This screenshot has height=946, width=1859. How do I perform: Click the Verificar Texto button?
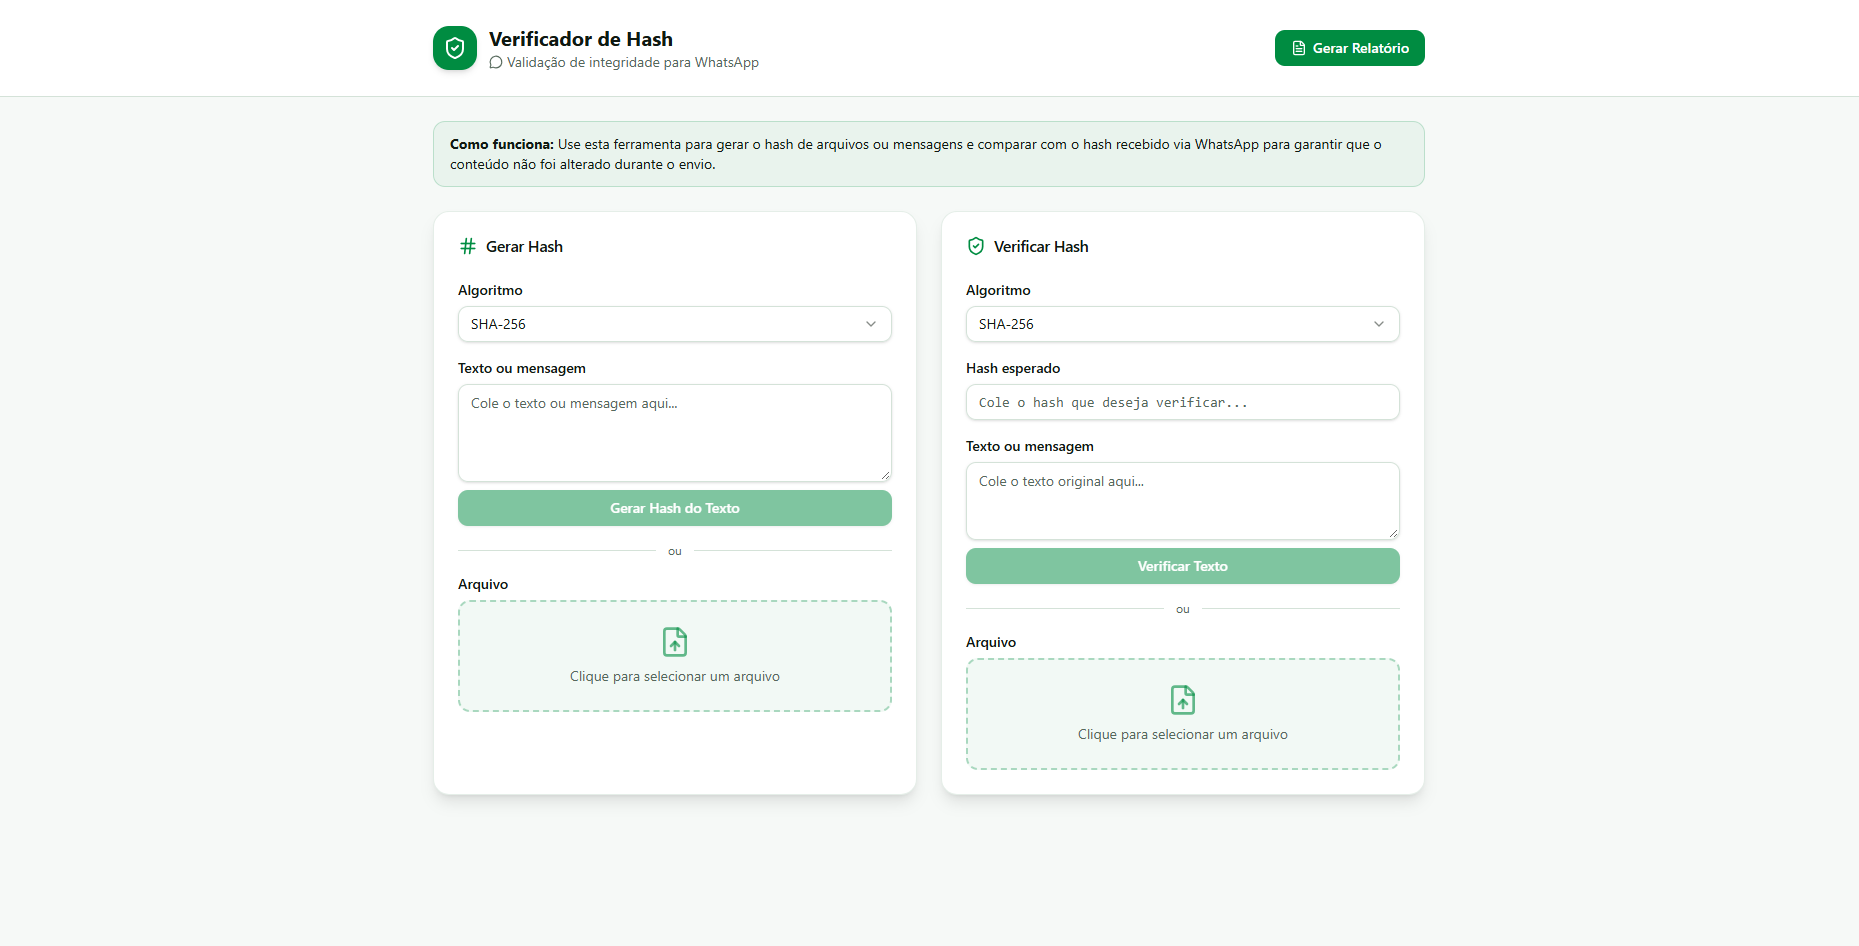(1183, 566)
